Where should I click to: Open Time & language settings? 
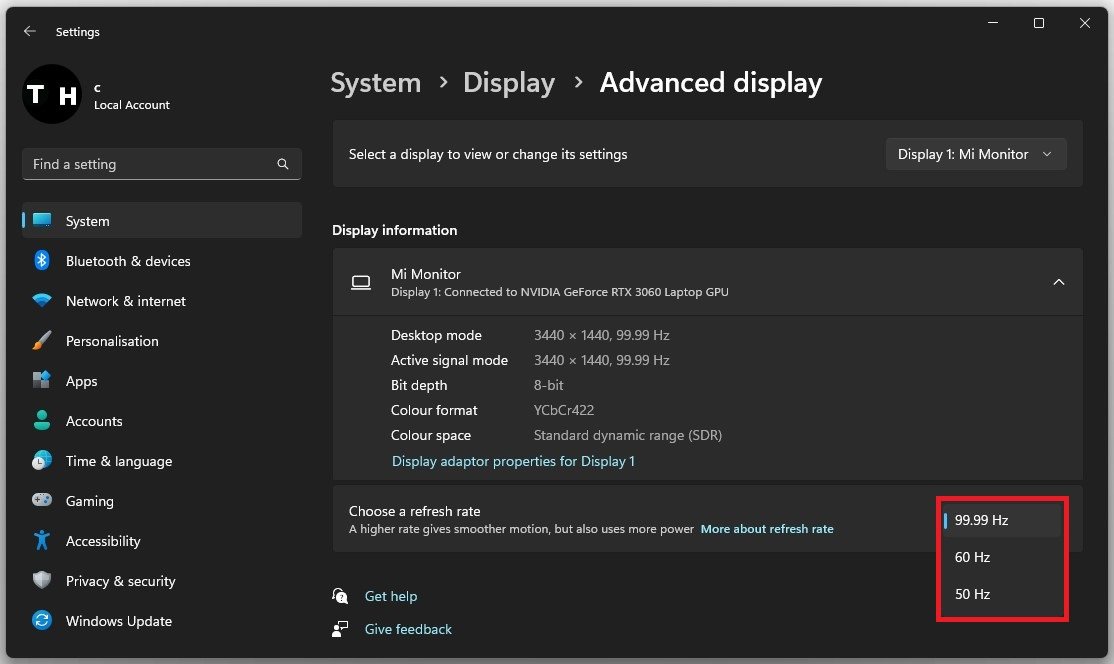(118, 461)
